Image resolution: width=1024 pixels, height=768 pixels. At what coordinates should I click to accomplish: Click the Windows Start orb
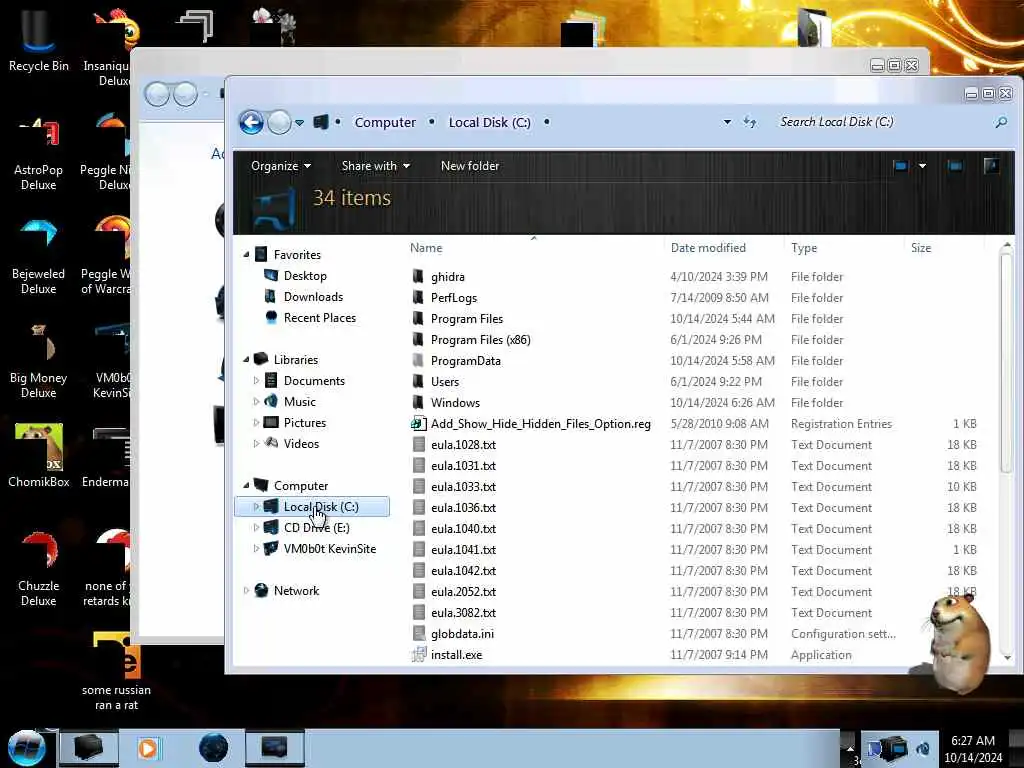point(27,748)
